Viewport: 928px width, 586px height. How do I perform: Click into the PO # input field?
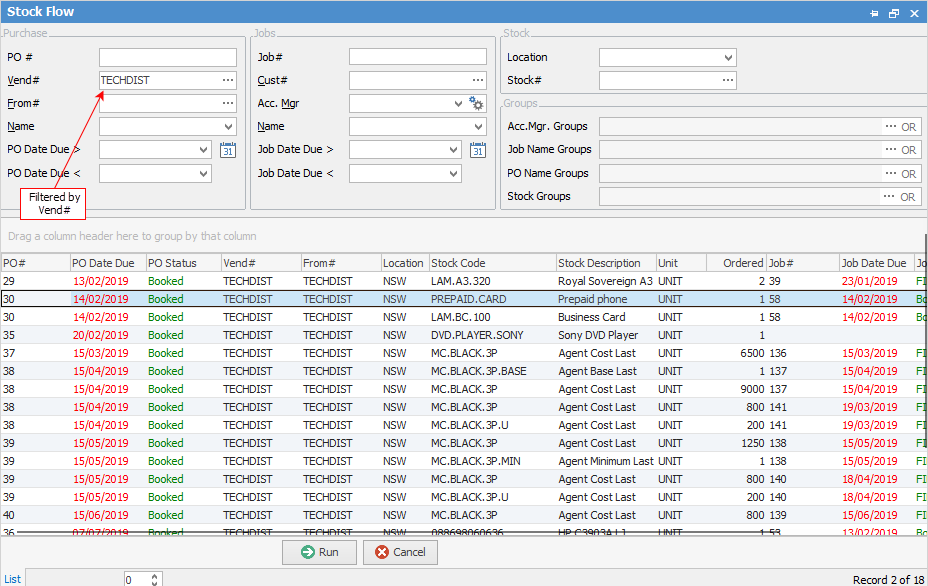167,58
